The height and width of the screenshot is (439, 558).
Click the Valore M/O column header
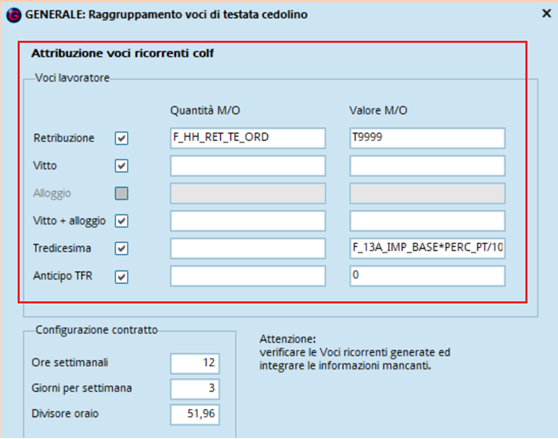click(x=378, y=111)
